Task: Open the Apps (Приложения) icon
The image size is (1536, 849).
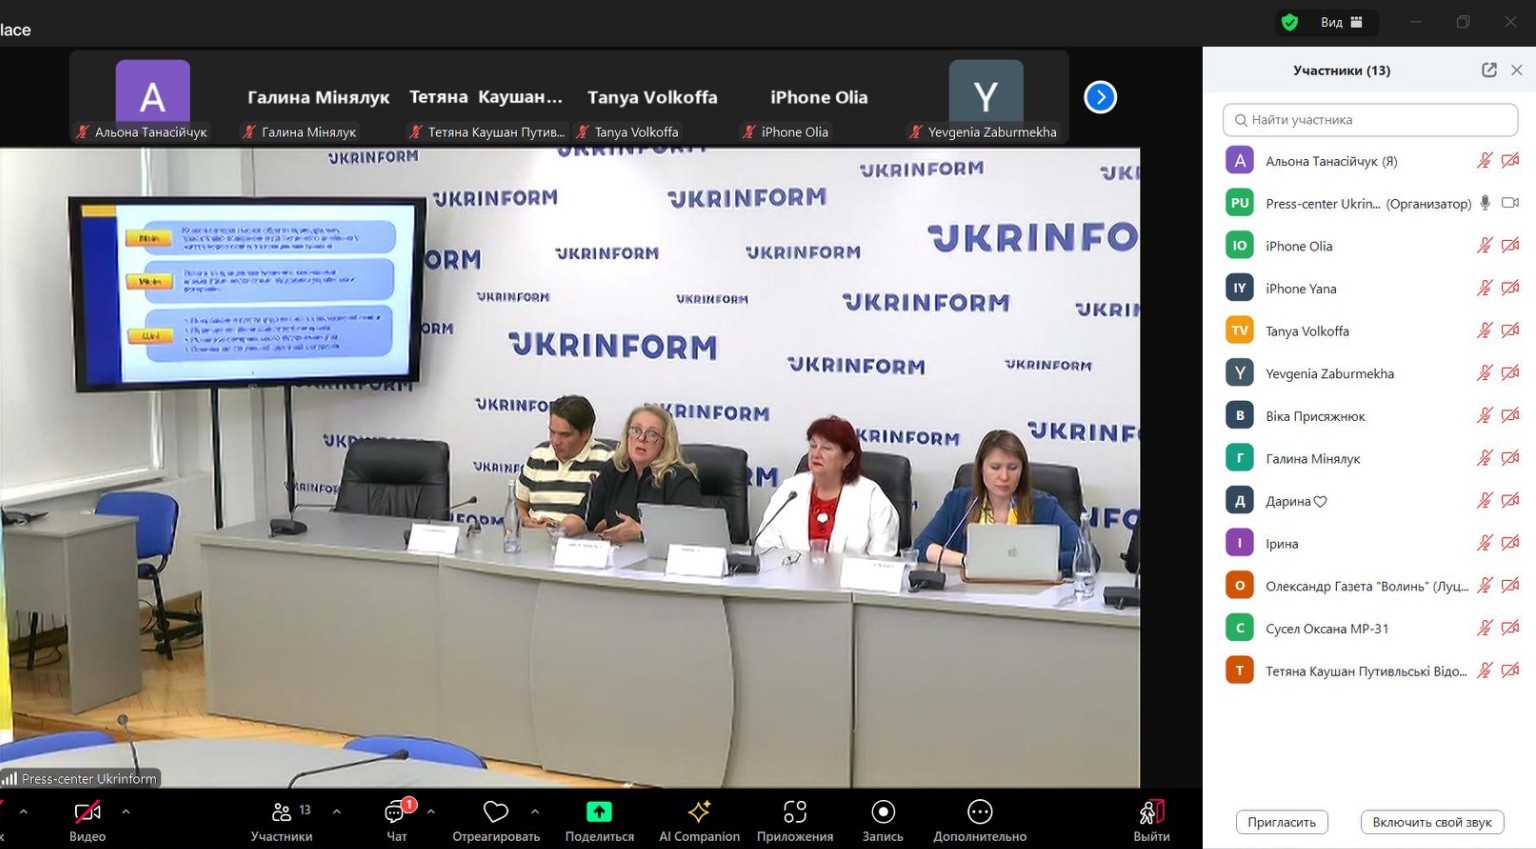Action: click(x=795, y=812)
